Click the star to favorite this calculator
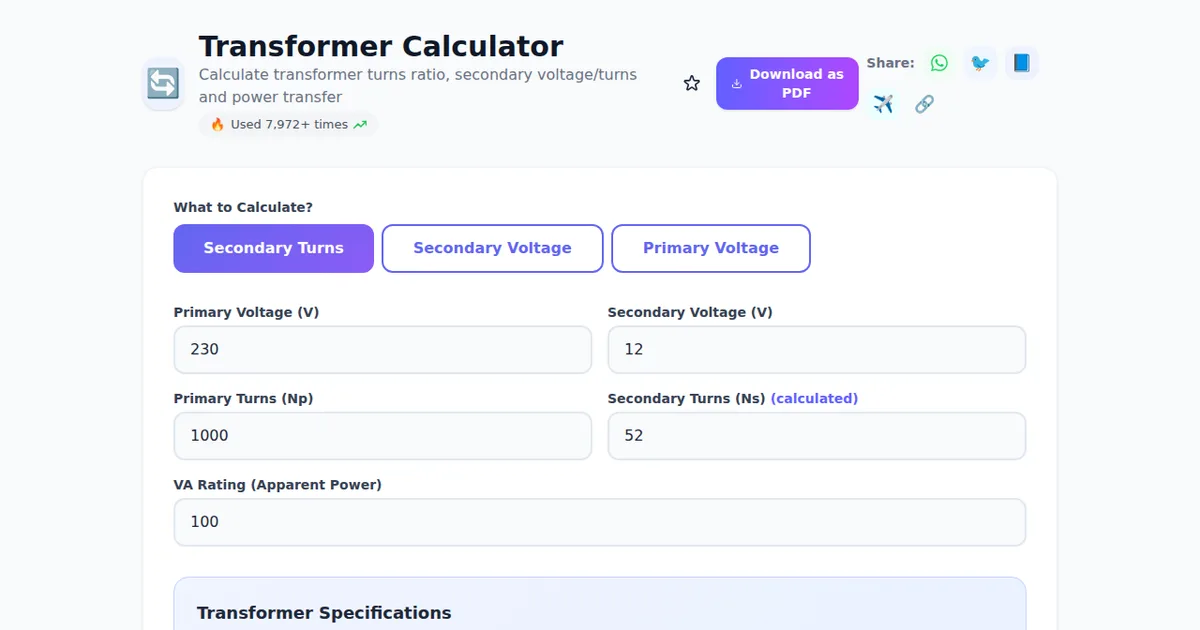1200x630 pixels. pyautogui.click(x=691, y=83)
